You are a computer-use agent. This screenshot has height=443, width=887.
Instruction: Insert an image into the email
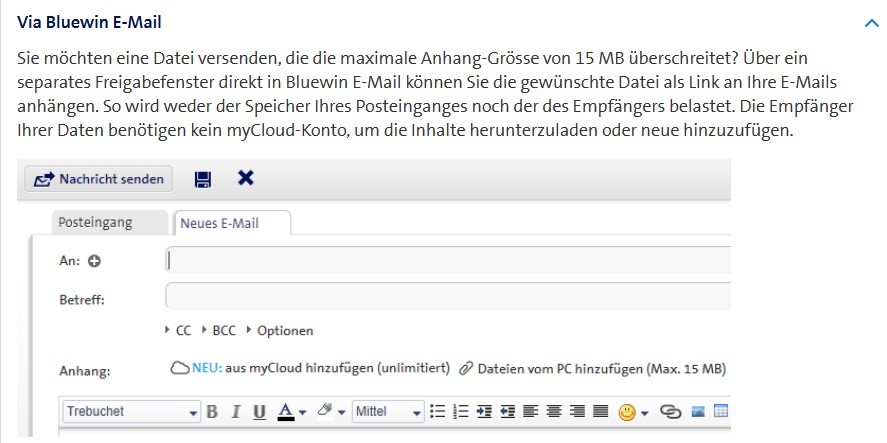pyautogui.click(x=698, y=411)
